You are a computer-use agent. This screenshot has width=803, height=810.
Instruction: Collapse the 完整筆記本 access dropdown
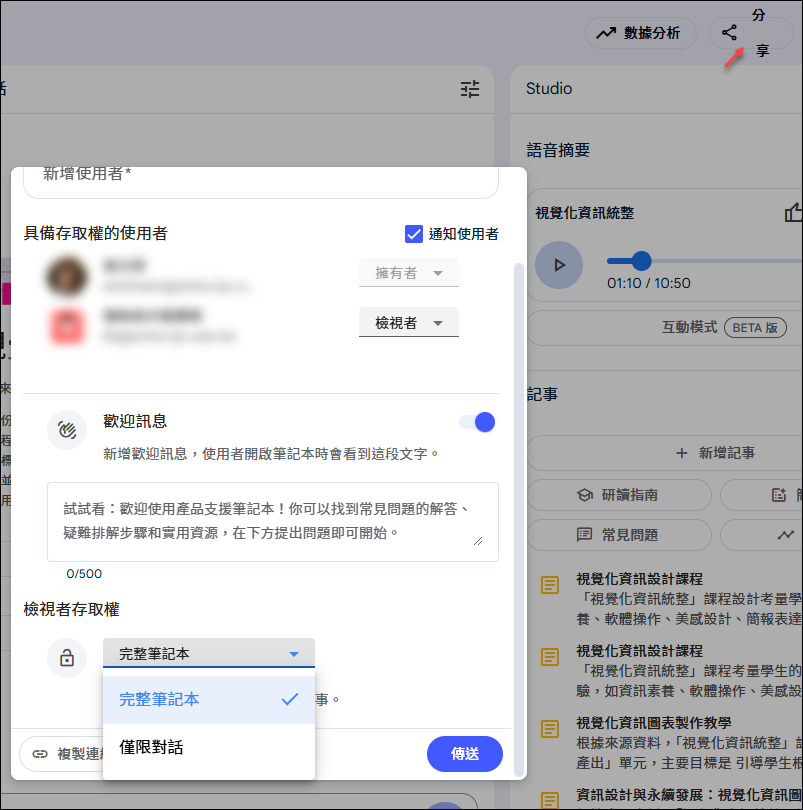click(209, 653)
